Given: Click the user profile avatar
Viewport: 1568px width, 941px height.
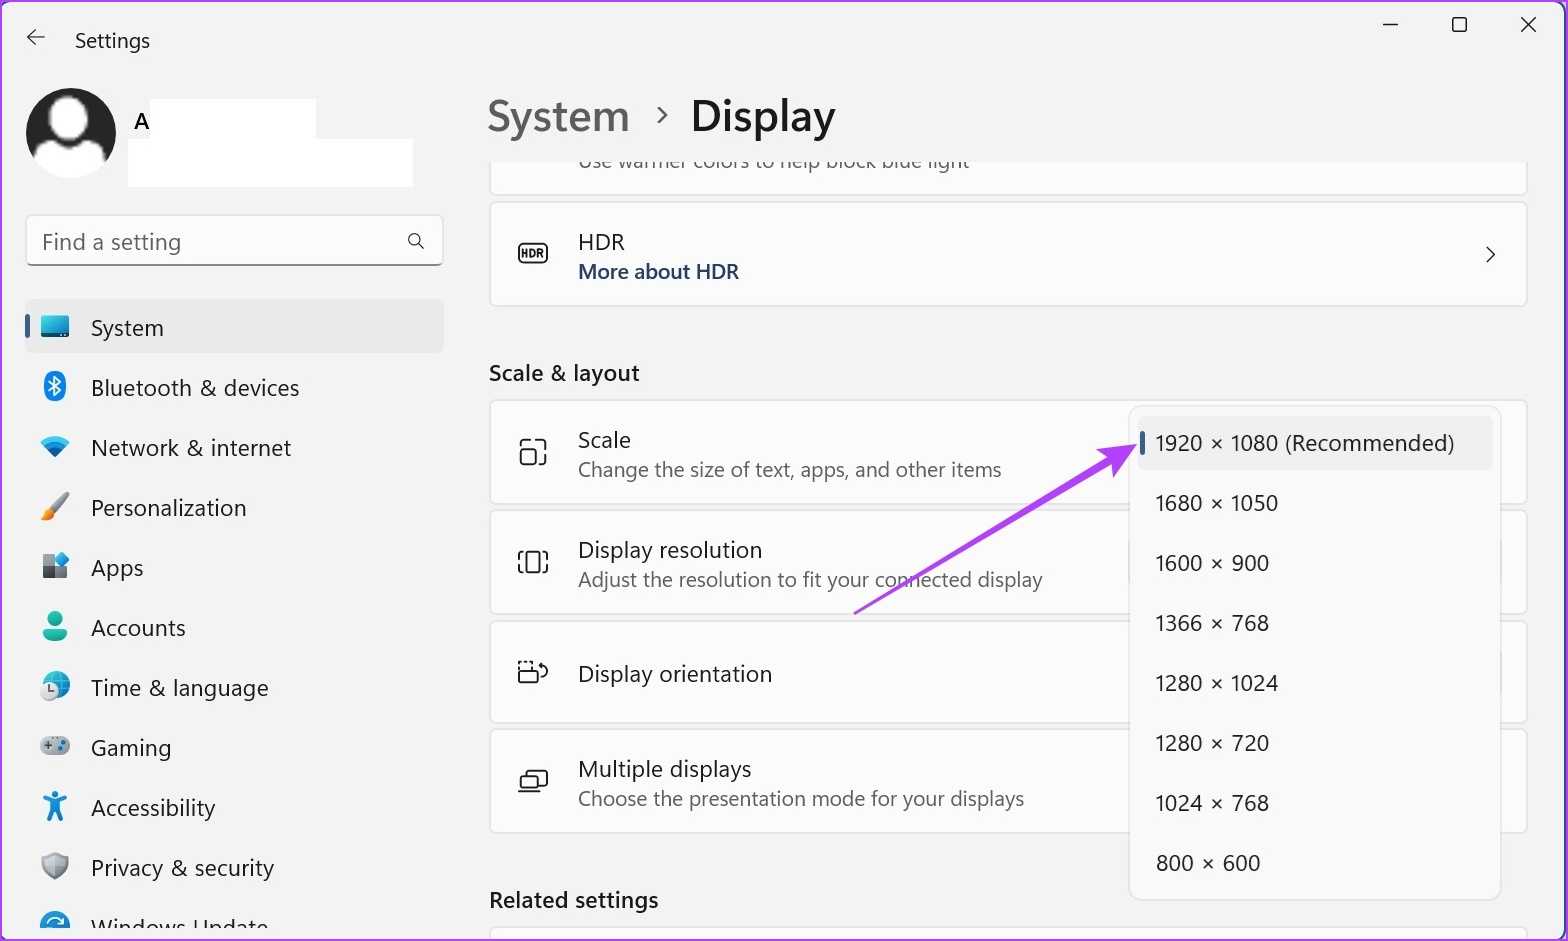Looking at the screenshot, I should (x=71, y=133).
